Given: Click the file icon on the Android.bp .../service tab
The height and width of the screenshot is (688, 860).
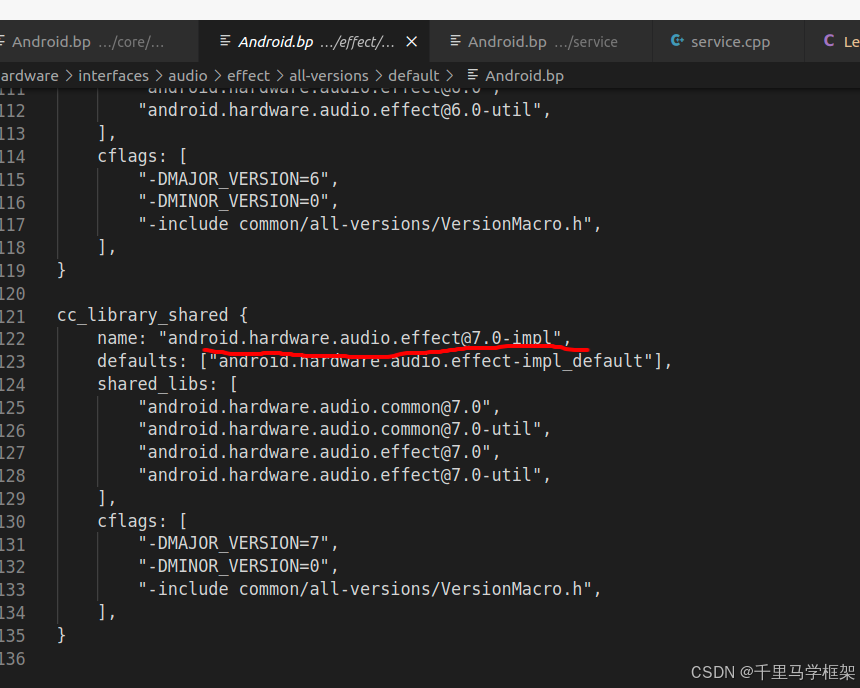Looking at the screenshot, I should (455, 41).
